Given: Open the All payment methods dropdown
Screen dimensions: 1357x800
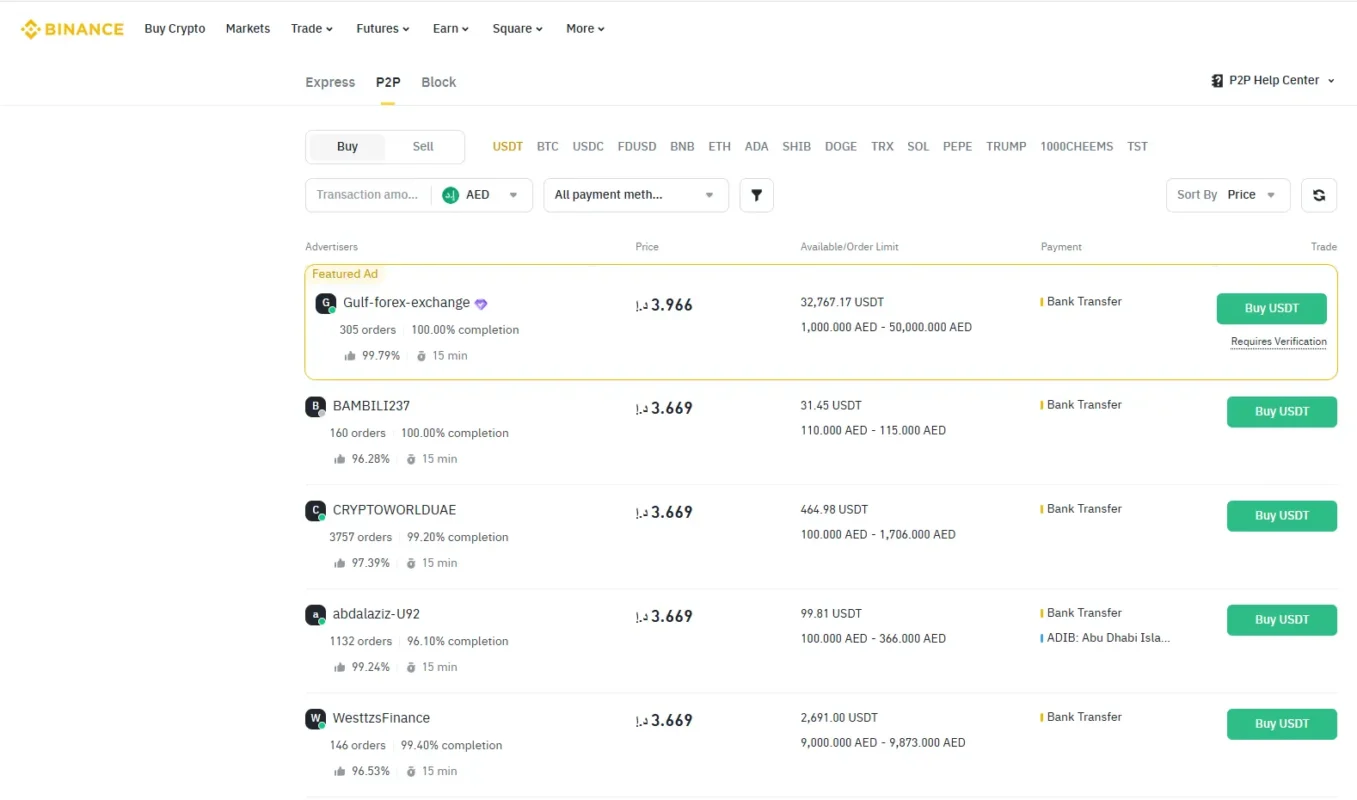Looking at the screenshot, I should click(x=636, y=195).
